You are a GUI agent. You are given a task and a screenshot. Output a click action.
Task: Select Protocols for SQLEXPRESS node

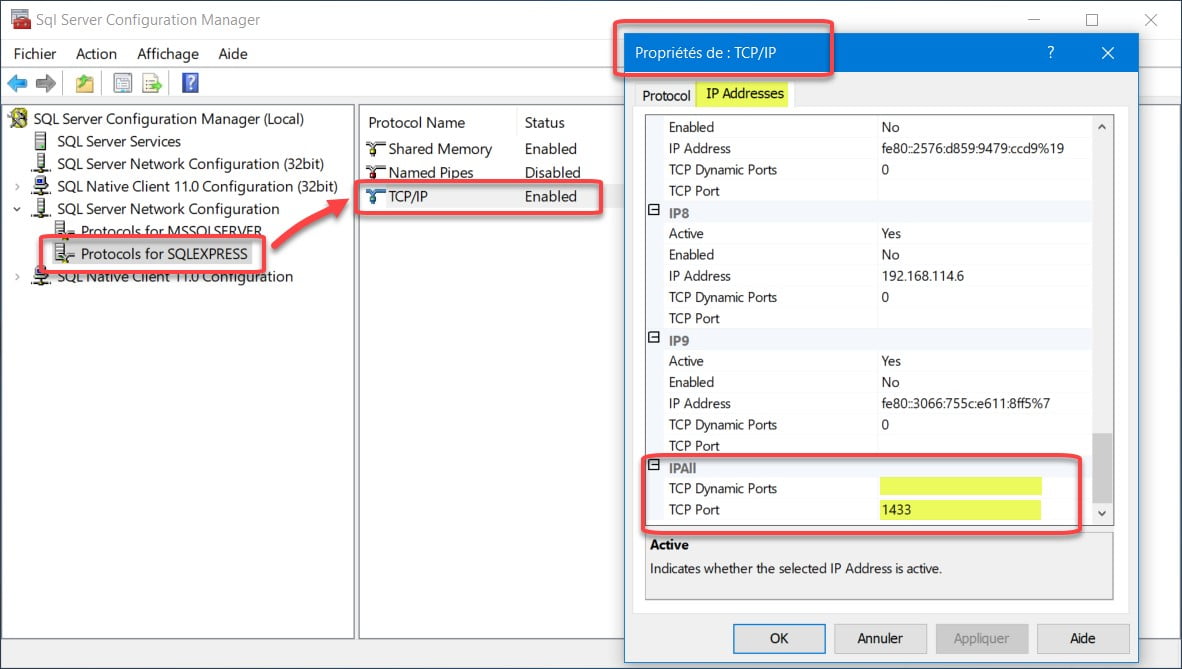click(164, 254)
